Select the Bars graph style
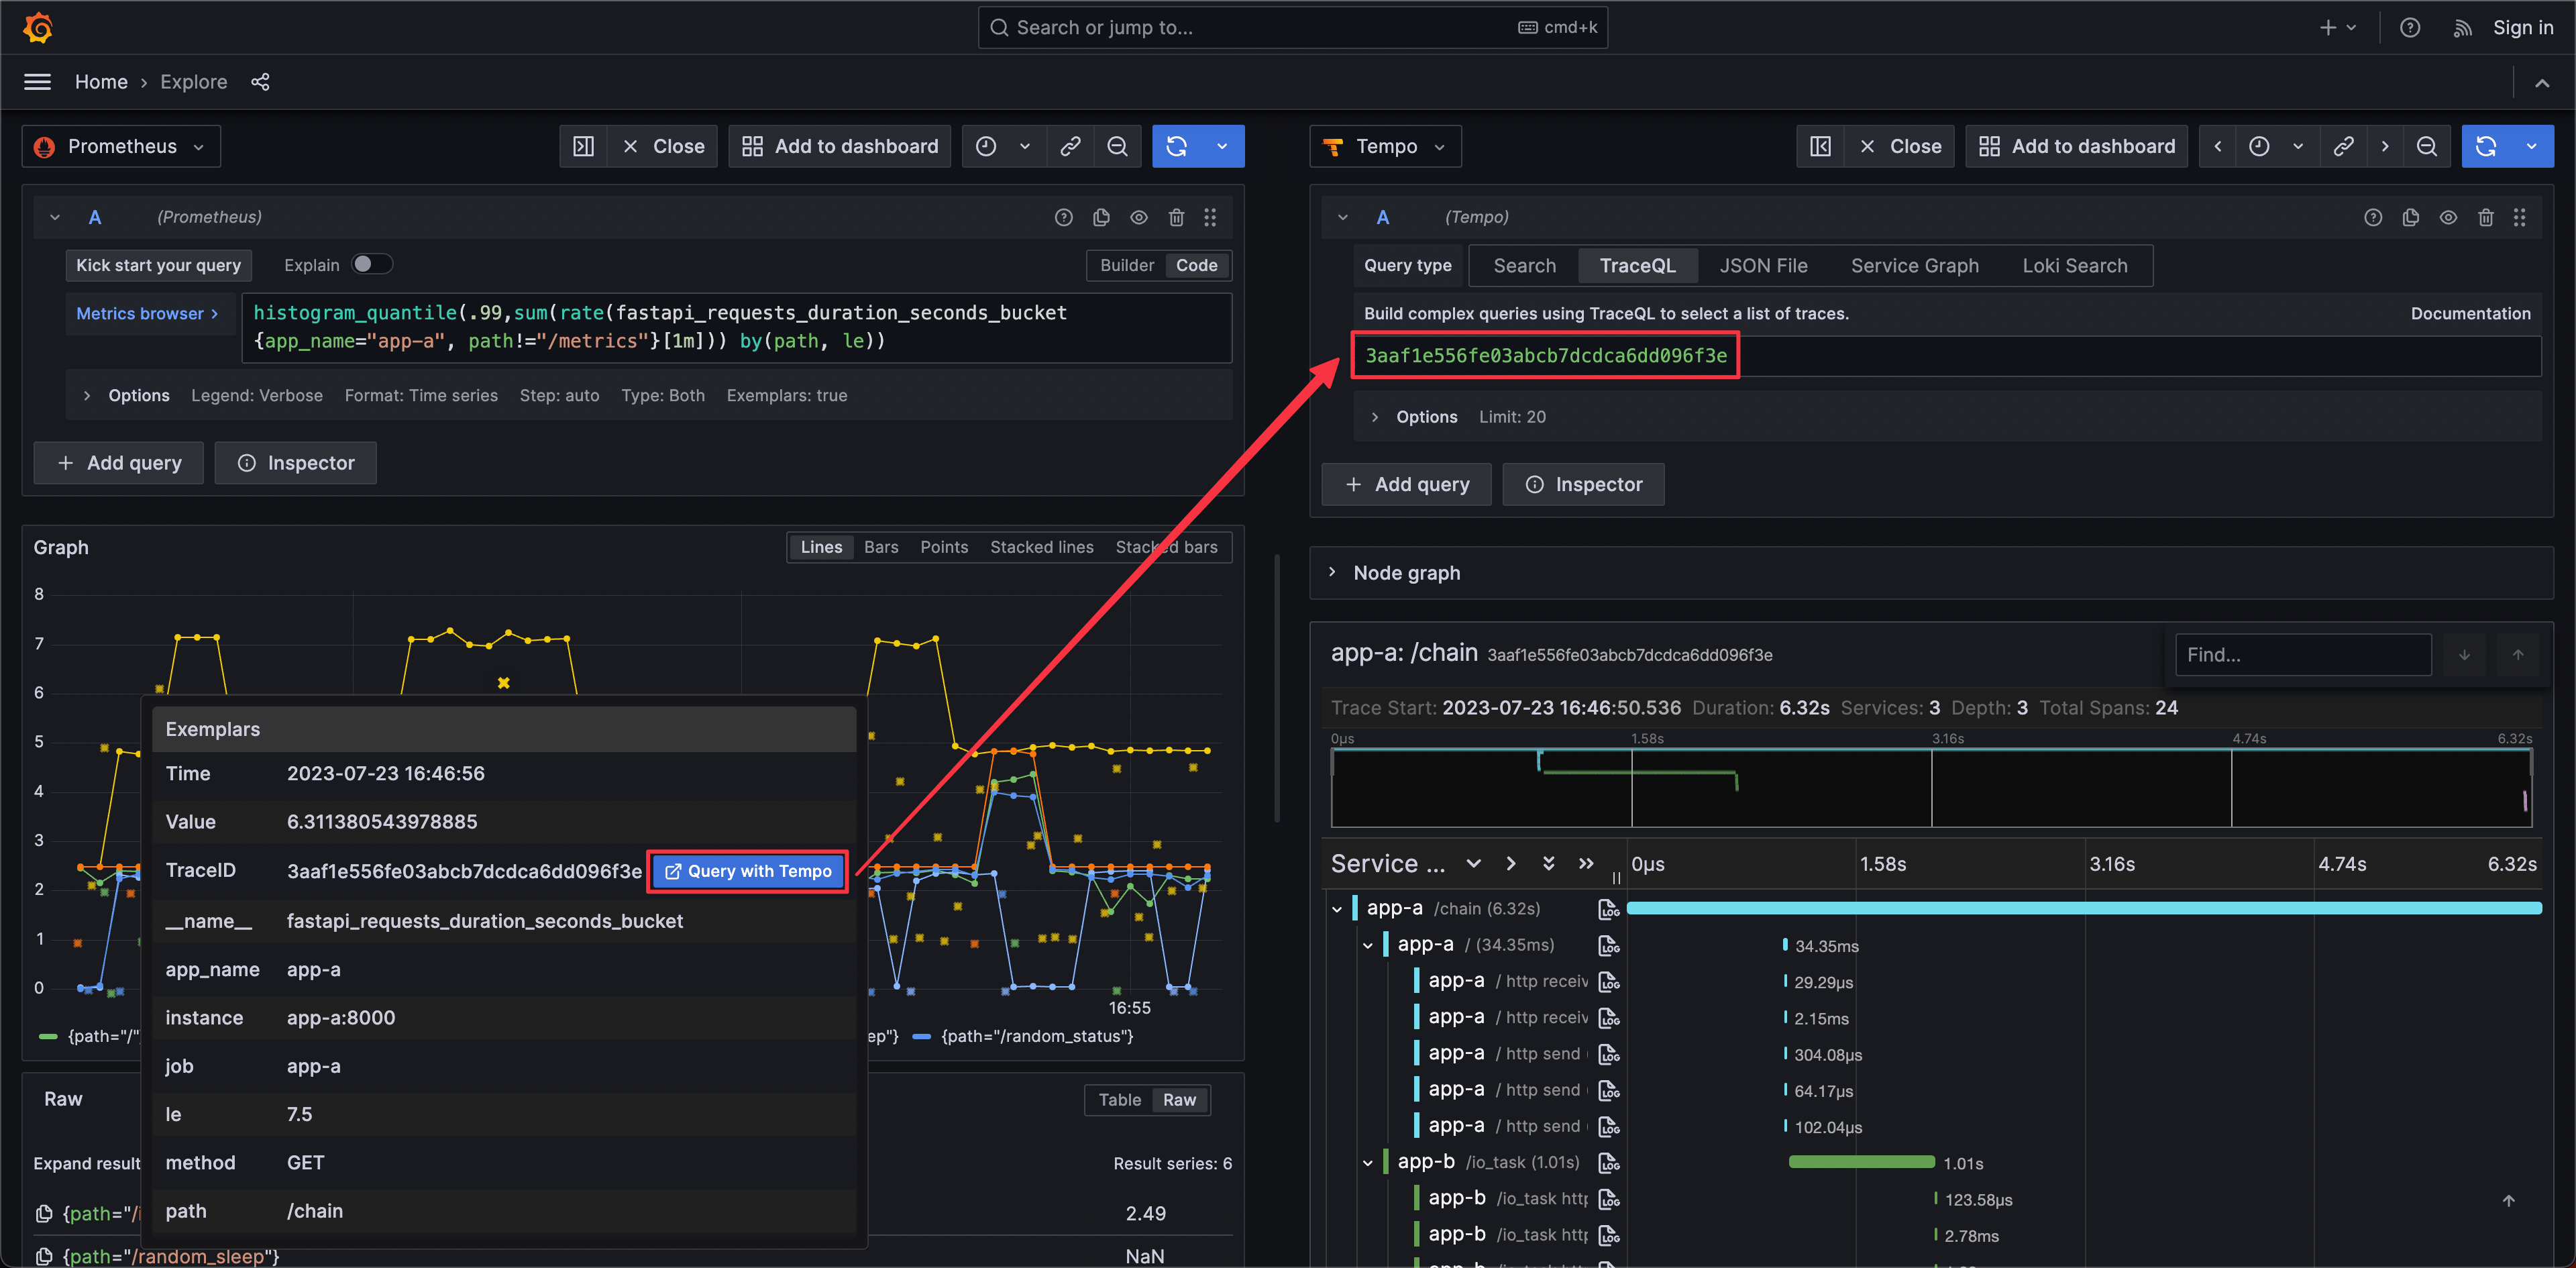Viewport: 2576px width, 1268px height. click(880, 547)
